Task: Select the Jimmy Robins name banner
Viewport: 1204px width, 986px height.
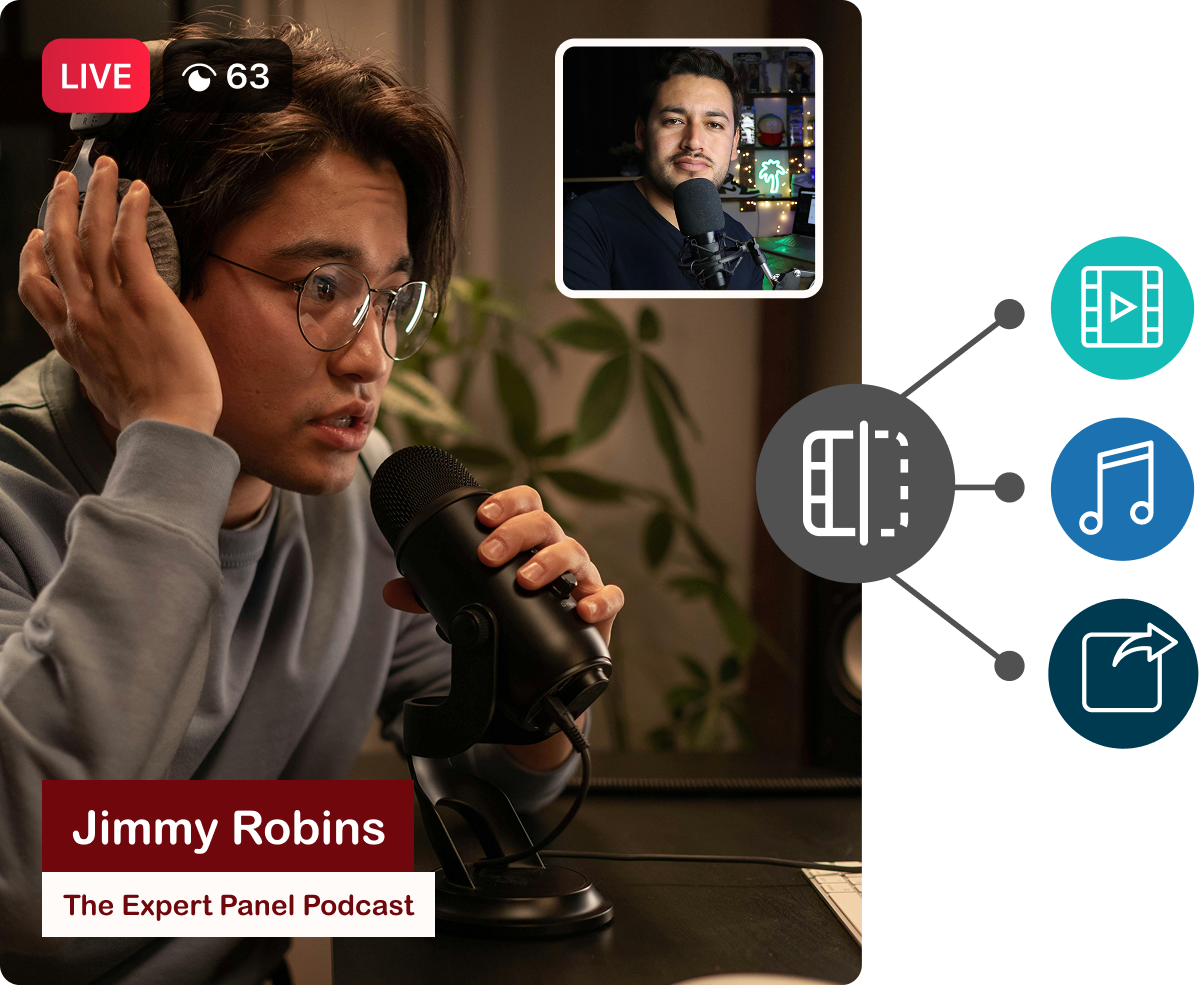Action: point(228,827)
